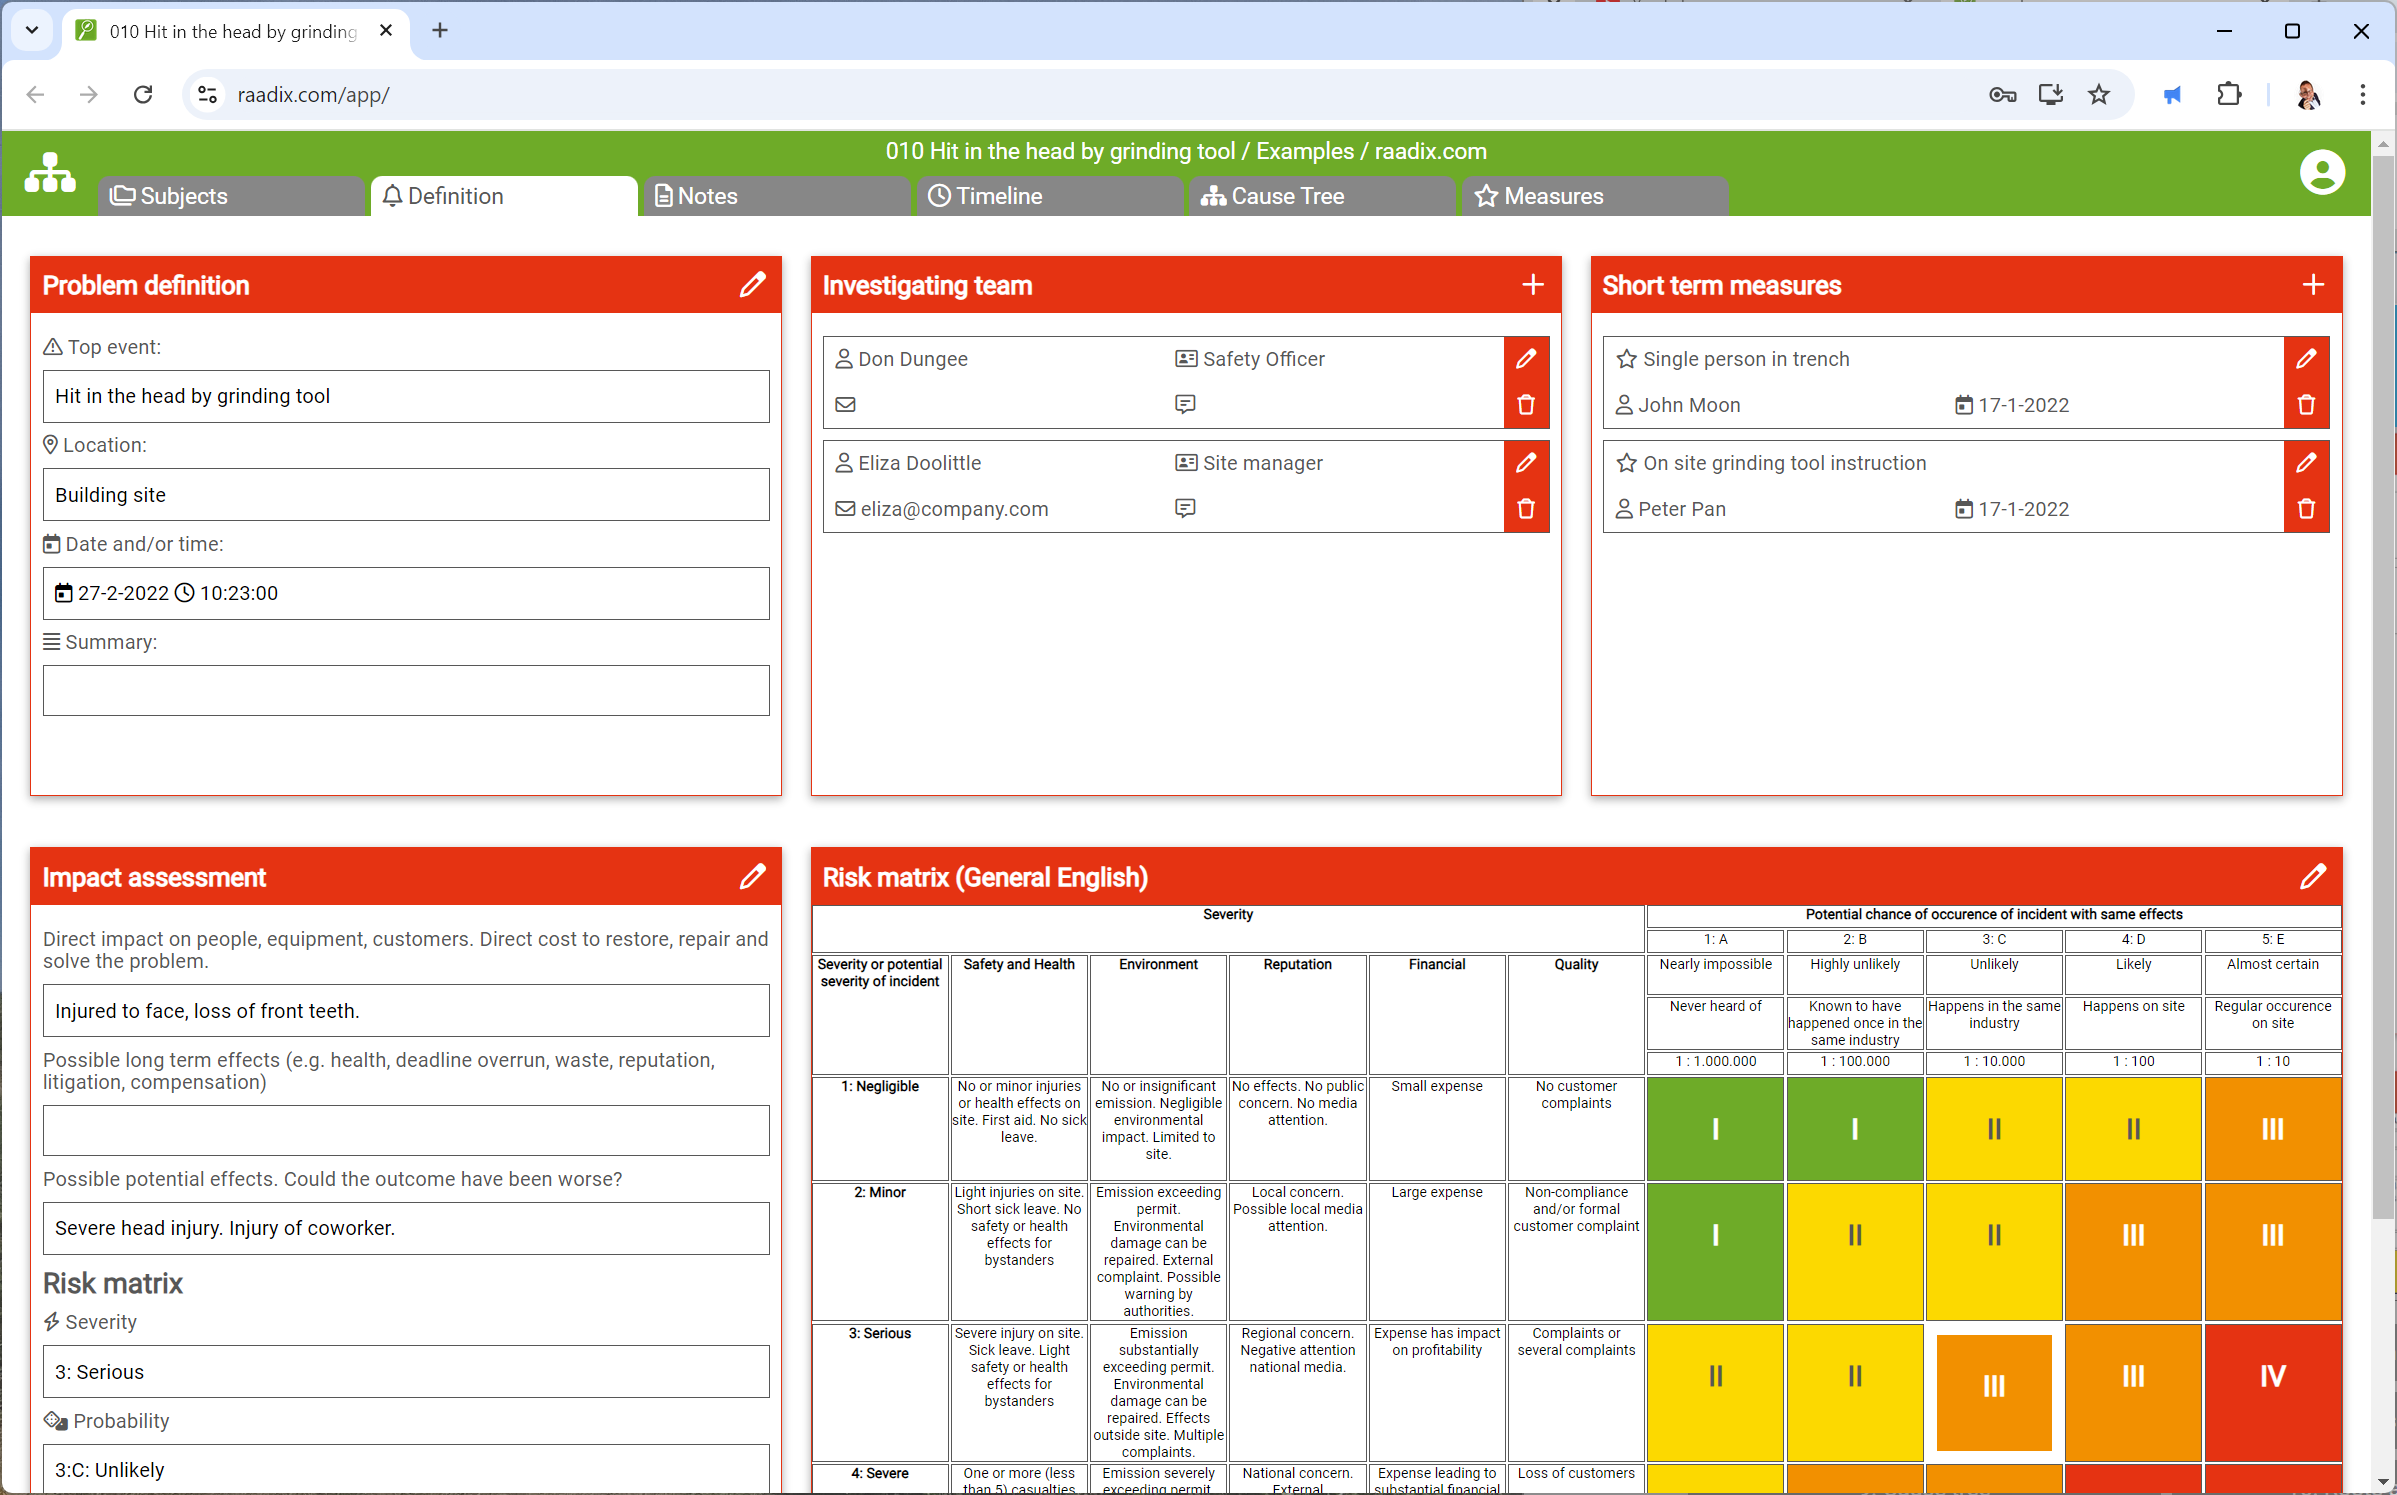The image size is (2397, 1495).
Task: Edit team member Don Dungee
Action: (x=1526, y=359)
